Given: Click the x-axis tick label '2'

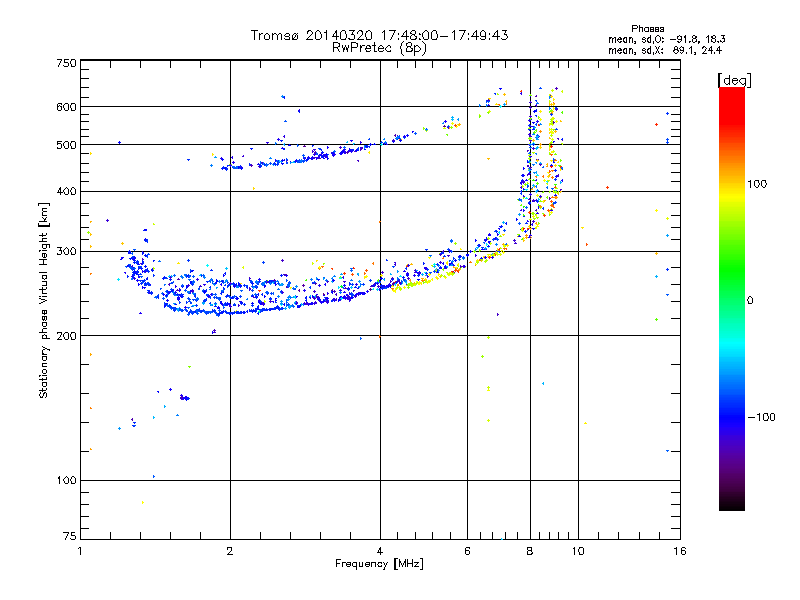Looking at the screenshot, I should coord(230,551).
